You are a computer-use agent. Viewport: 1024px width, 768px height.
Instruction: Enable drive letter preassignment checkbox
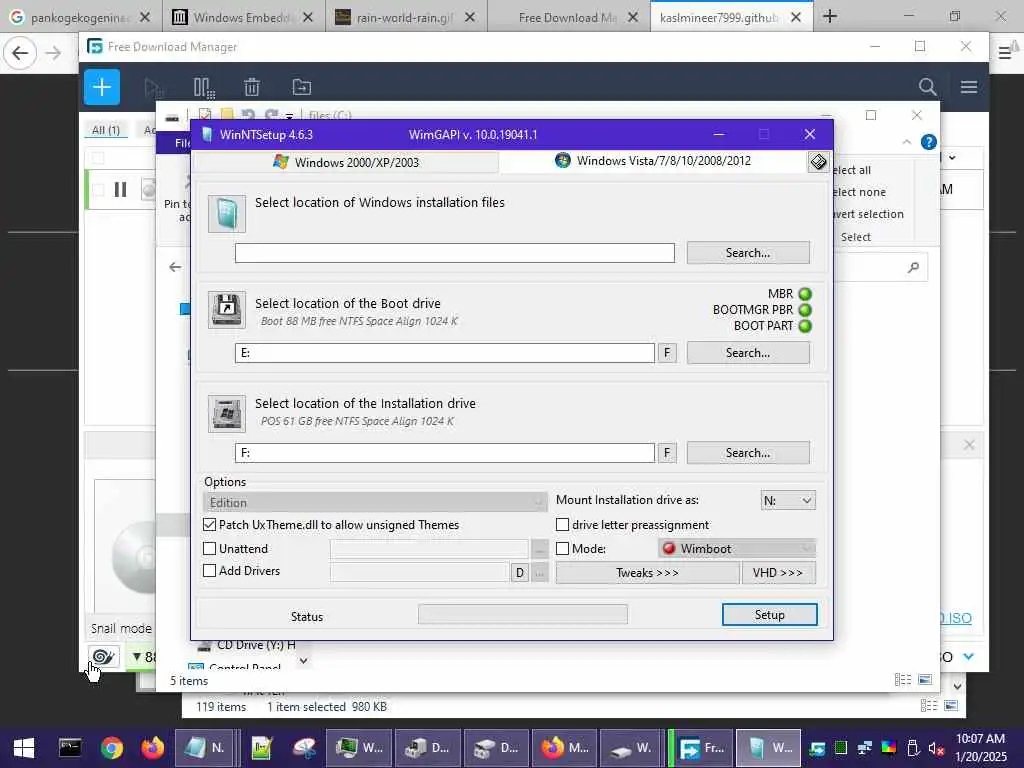click(562, 524)
